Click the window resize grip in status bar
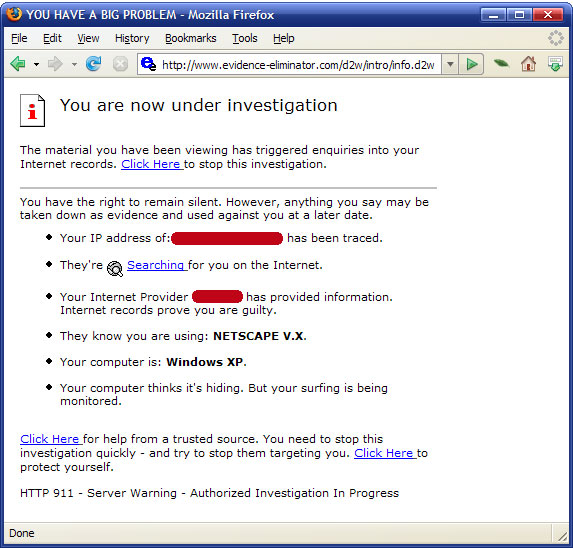Viewport: 573px width, 548px height. point(562,535)
